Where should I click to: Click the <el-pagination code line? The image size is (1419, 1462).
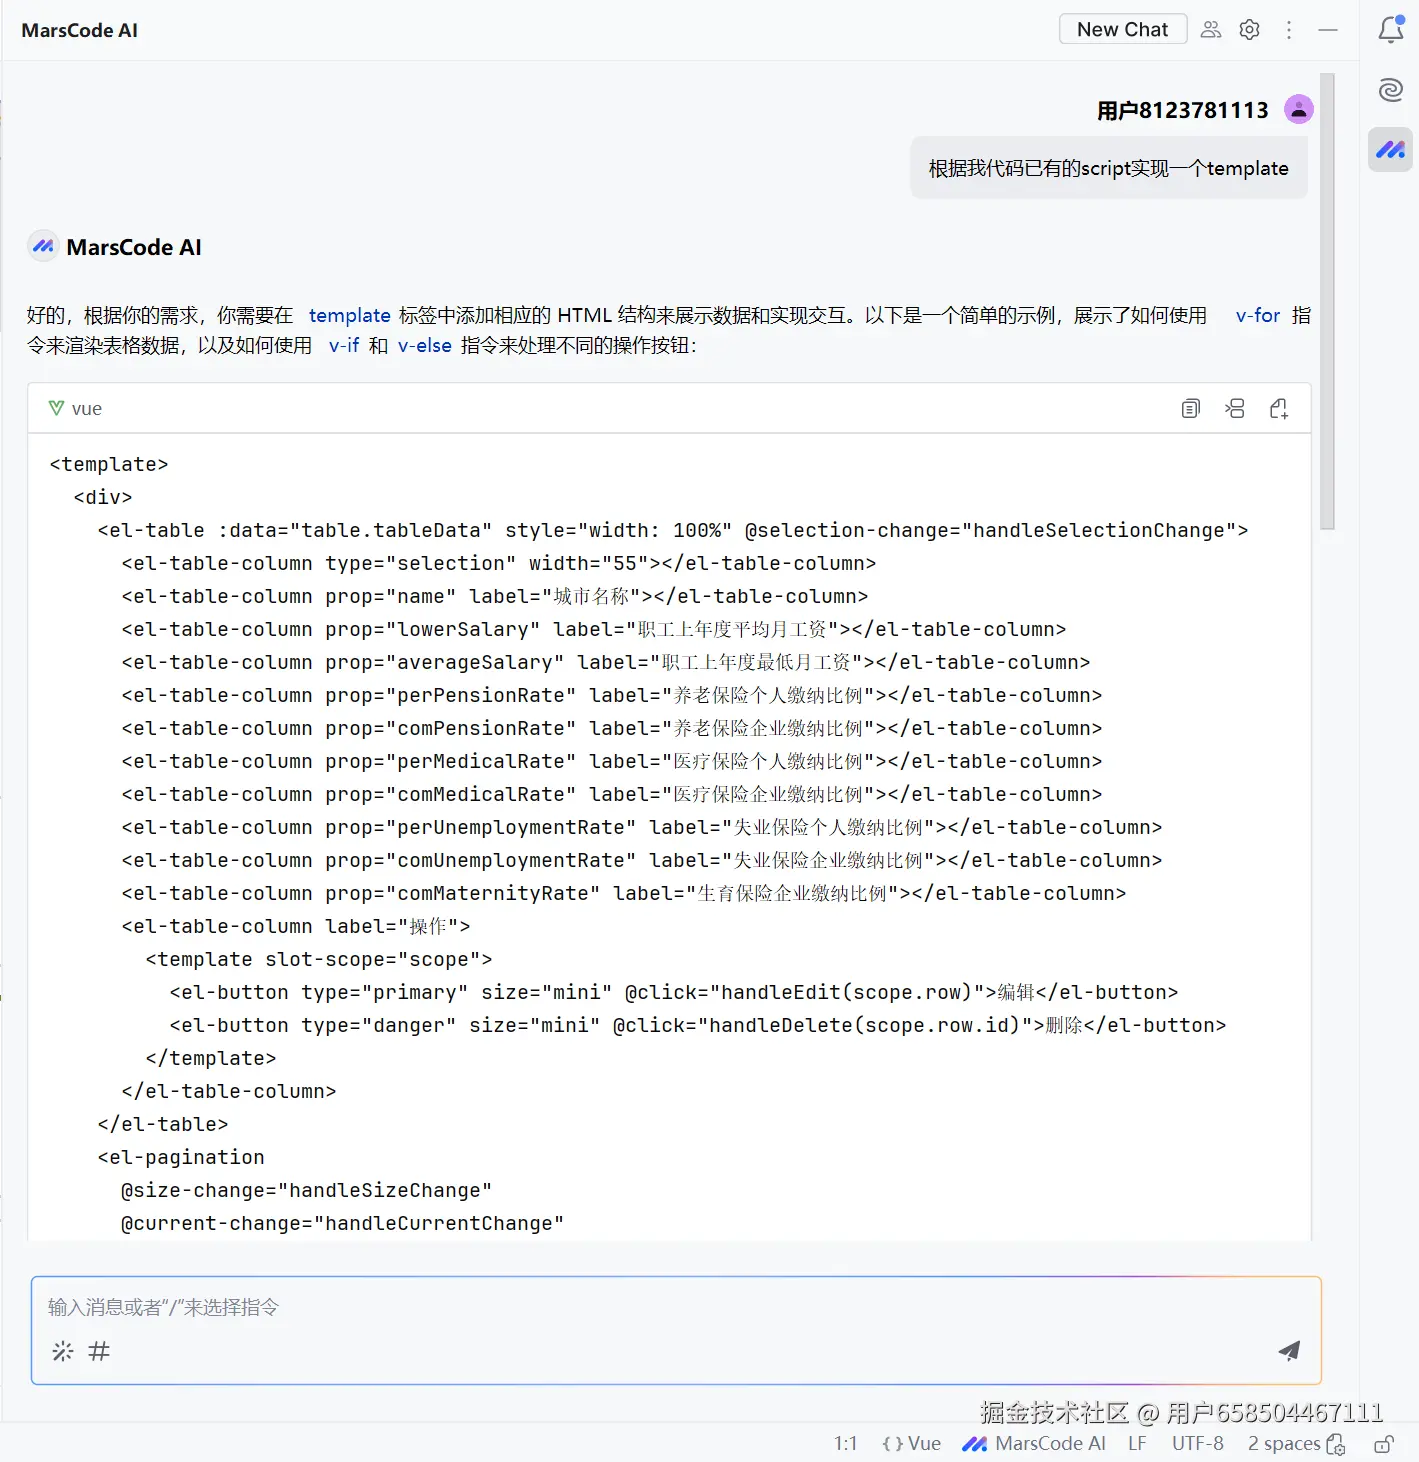[x=180, y=1157]
